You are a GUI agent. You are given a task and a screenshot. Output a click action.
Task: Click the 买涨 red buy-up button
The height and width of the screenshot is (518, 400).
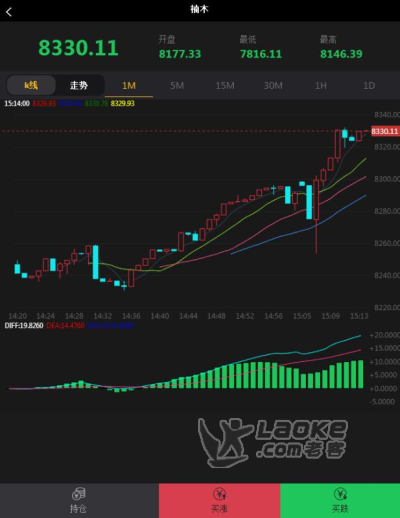coord(219,500)
